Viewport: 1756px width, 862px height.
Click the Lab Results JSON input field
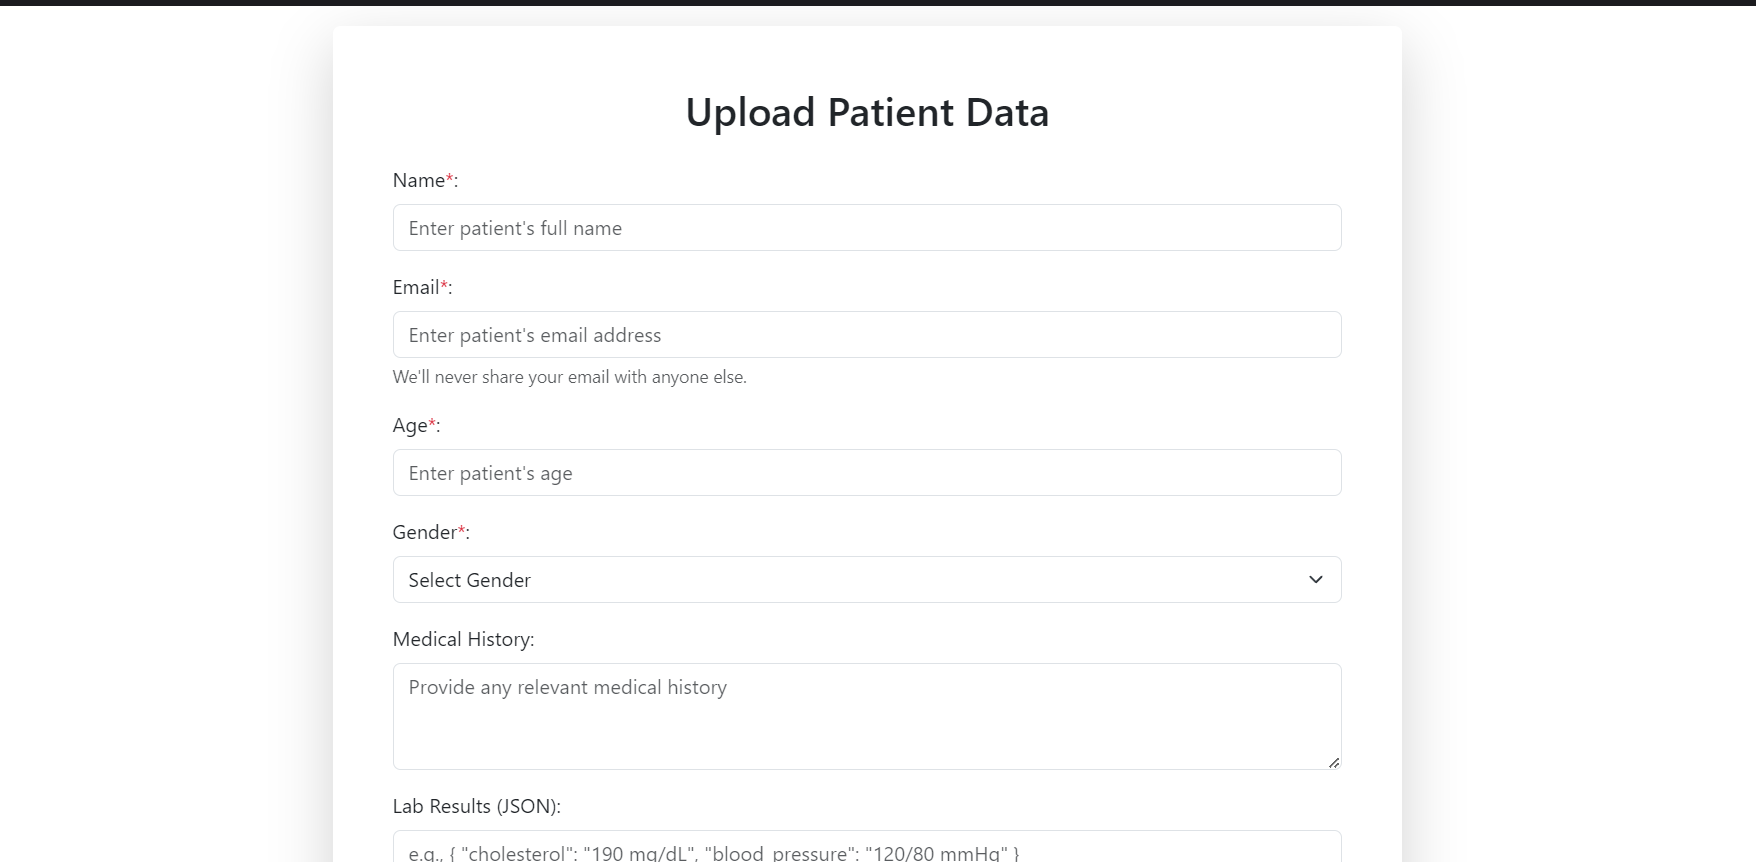point(867,847)
